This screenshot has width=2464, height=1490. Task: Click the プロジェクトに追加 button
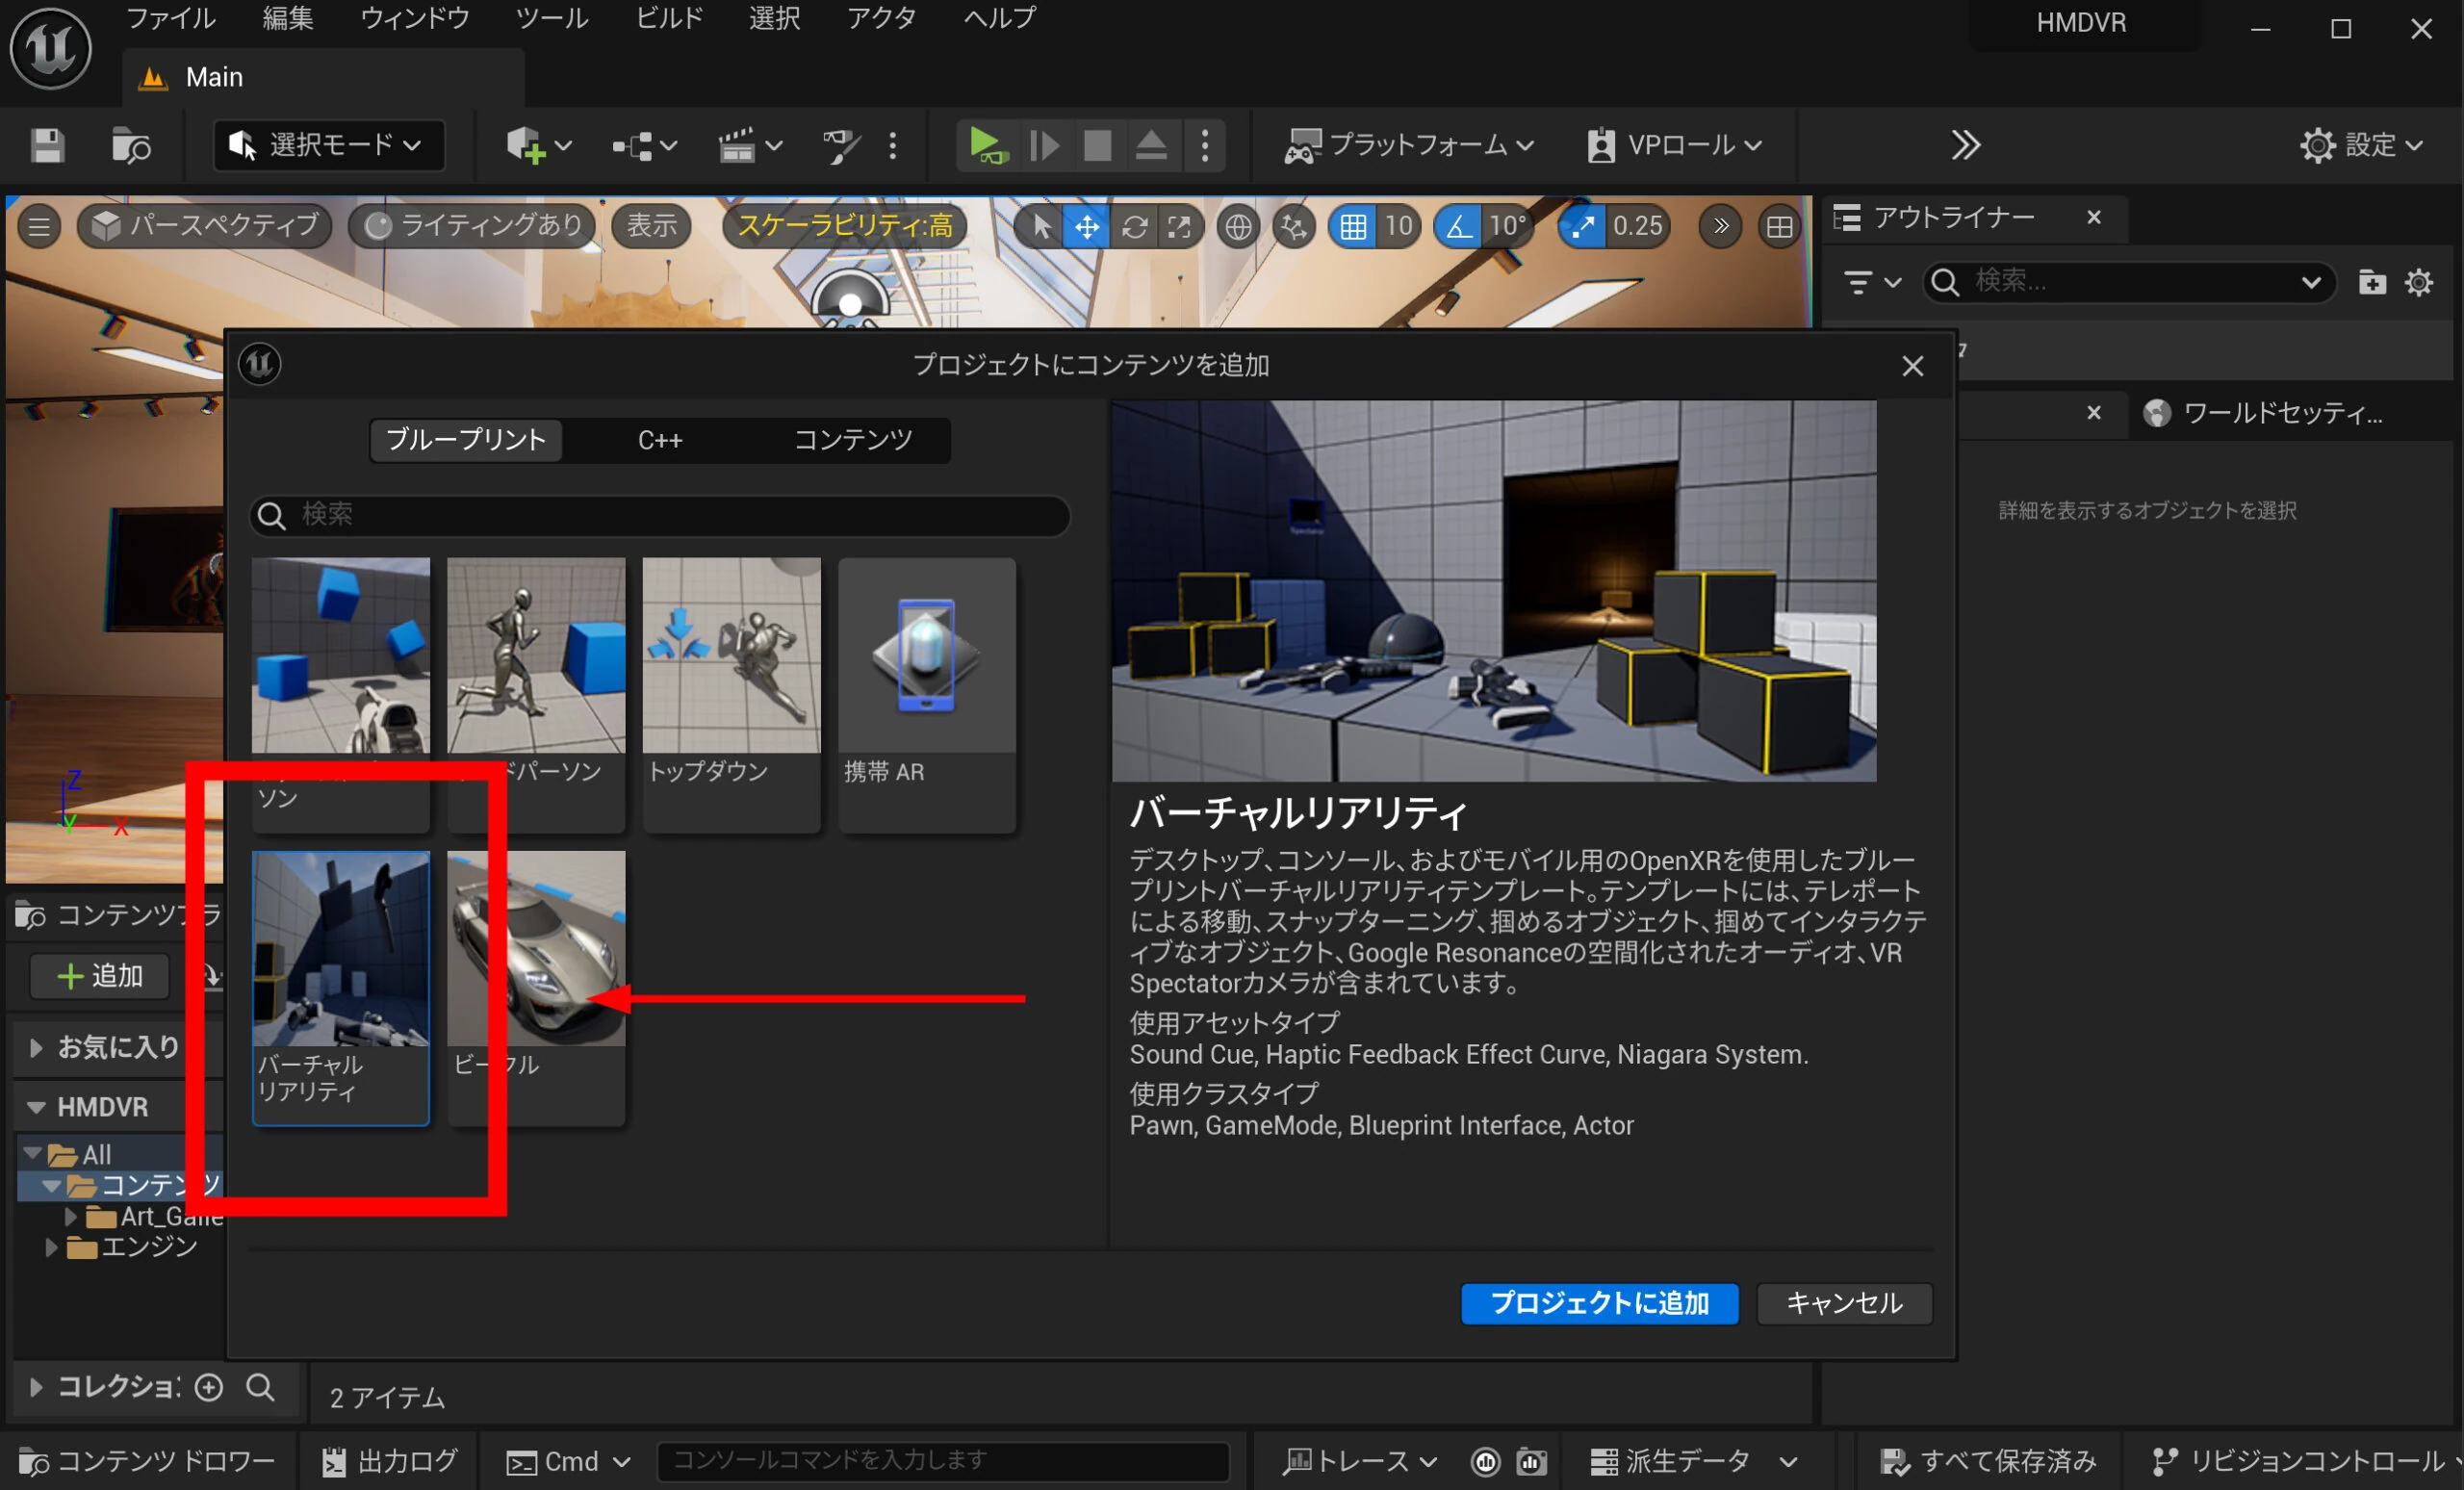click(x=1598, y=1303)
